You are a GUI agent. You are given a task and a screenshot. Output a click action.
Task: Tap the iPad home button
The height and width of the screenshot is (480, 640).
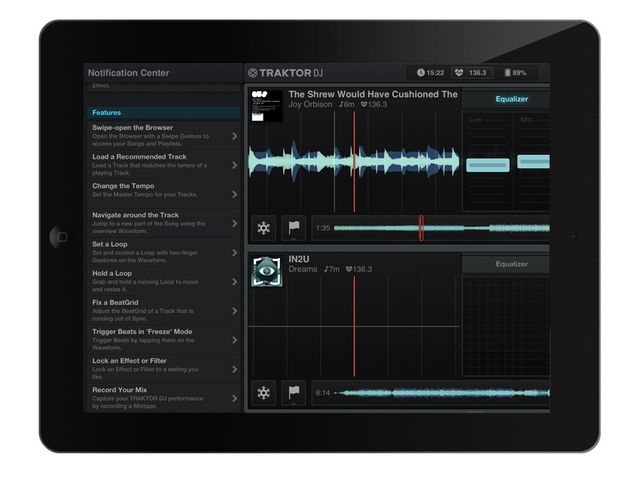62,237
